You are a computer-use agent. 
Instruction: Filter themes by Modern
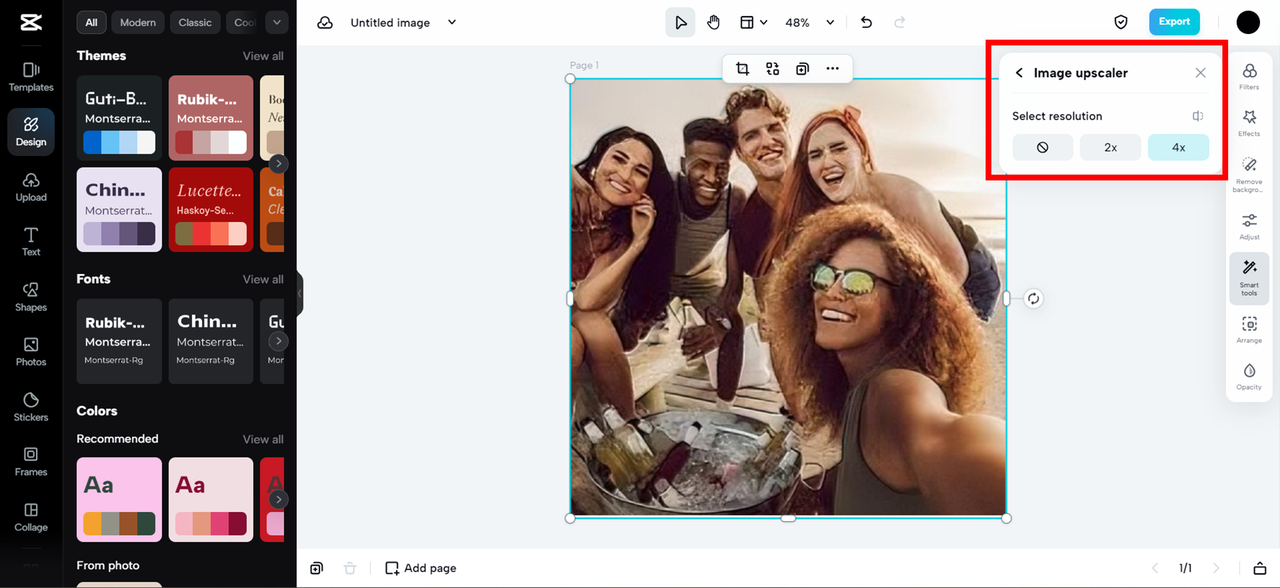138,22
